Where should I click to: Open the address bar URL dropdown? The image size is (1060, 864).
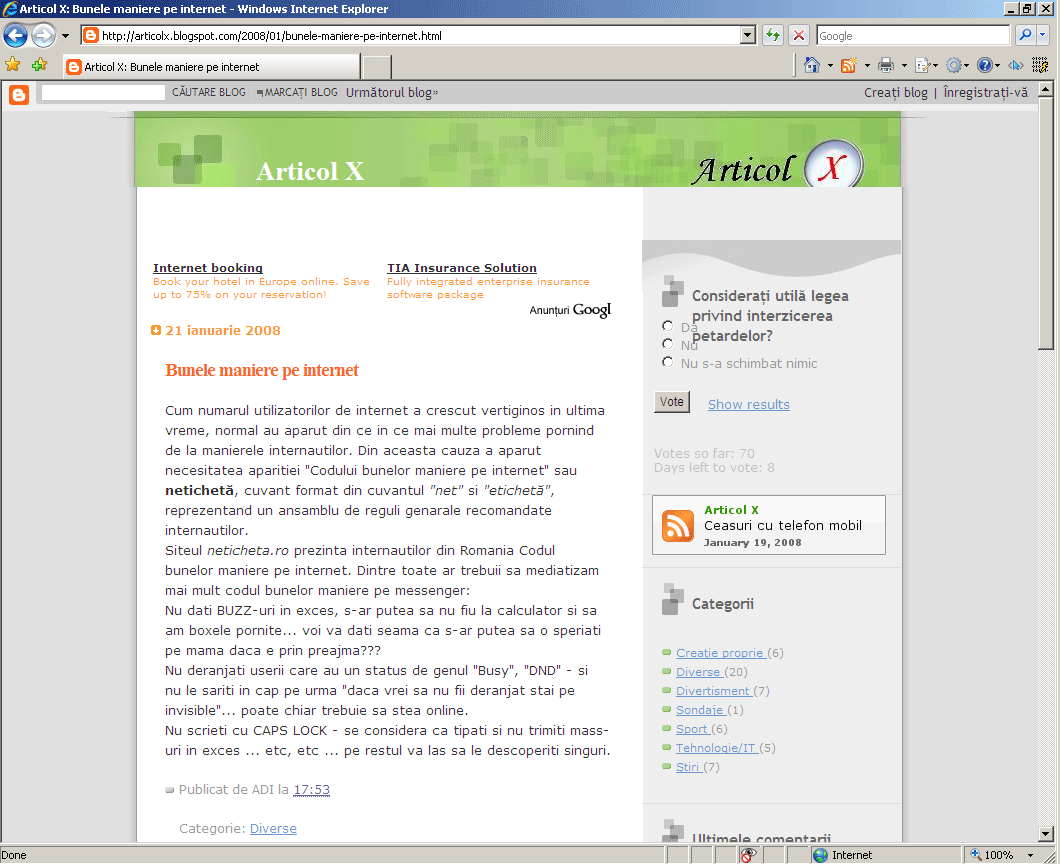coord(748,36)
